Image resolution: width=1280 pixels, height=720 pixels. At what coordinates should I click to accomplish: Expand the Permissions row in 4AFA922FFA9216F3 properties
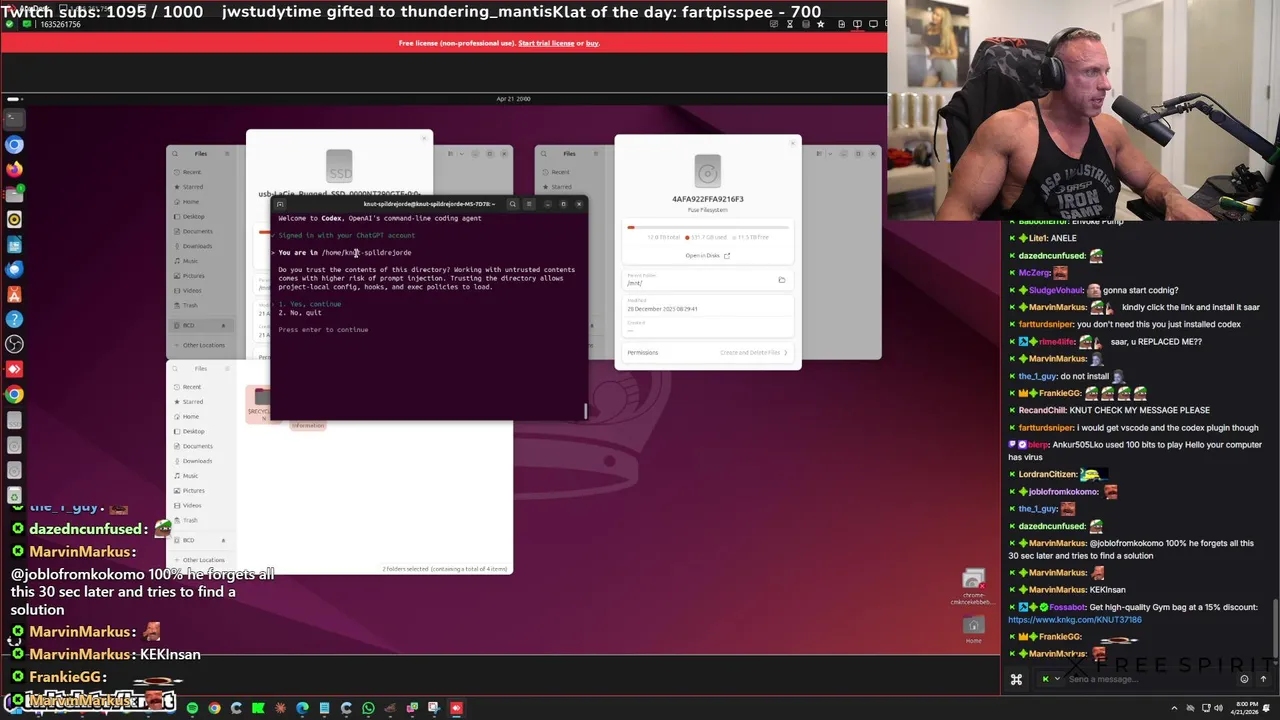[x=707, y=352]
